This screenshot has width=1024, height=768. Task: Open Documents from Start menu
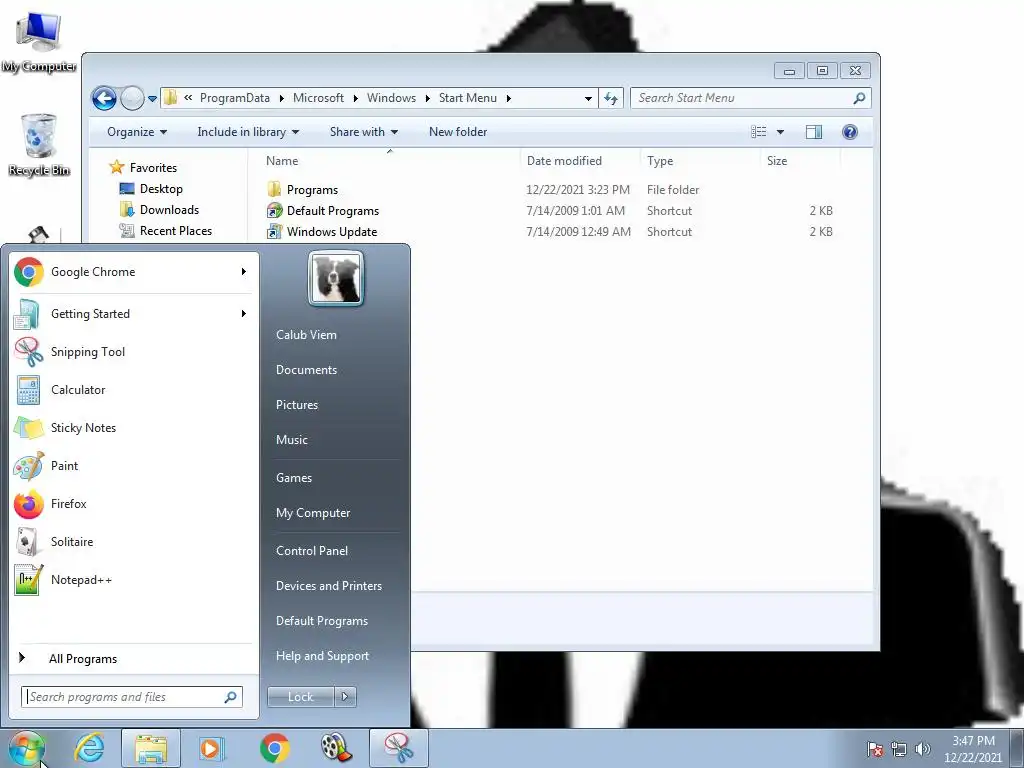(306, 370)
